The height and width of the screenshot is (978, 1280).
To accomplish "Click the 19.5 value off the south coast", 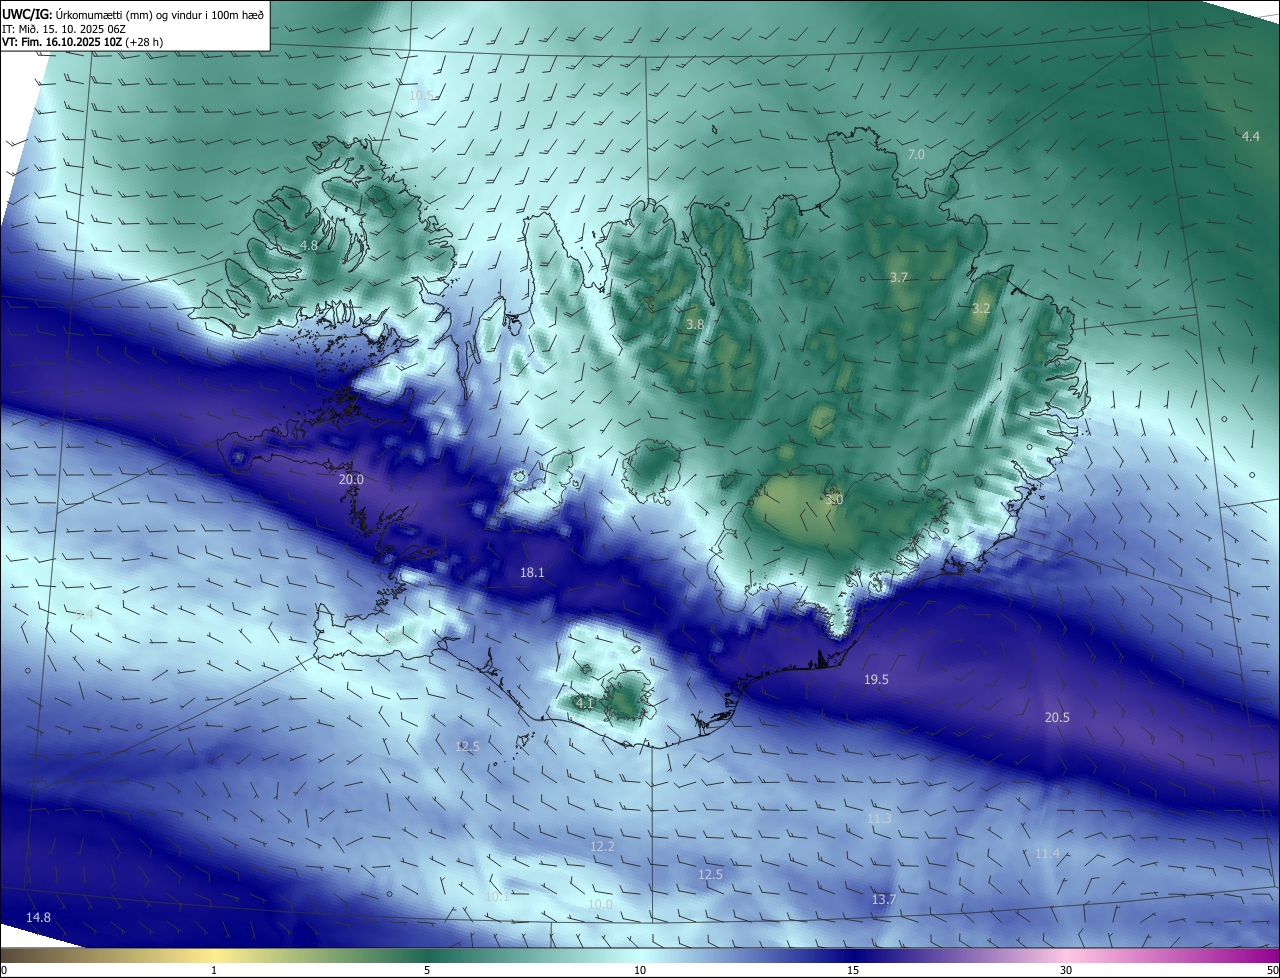I will [876, 680].
